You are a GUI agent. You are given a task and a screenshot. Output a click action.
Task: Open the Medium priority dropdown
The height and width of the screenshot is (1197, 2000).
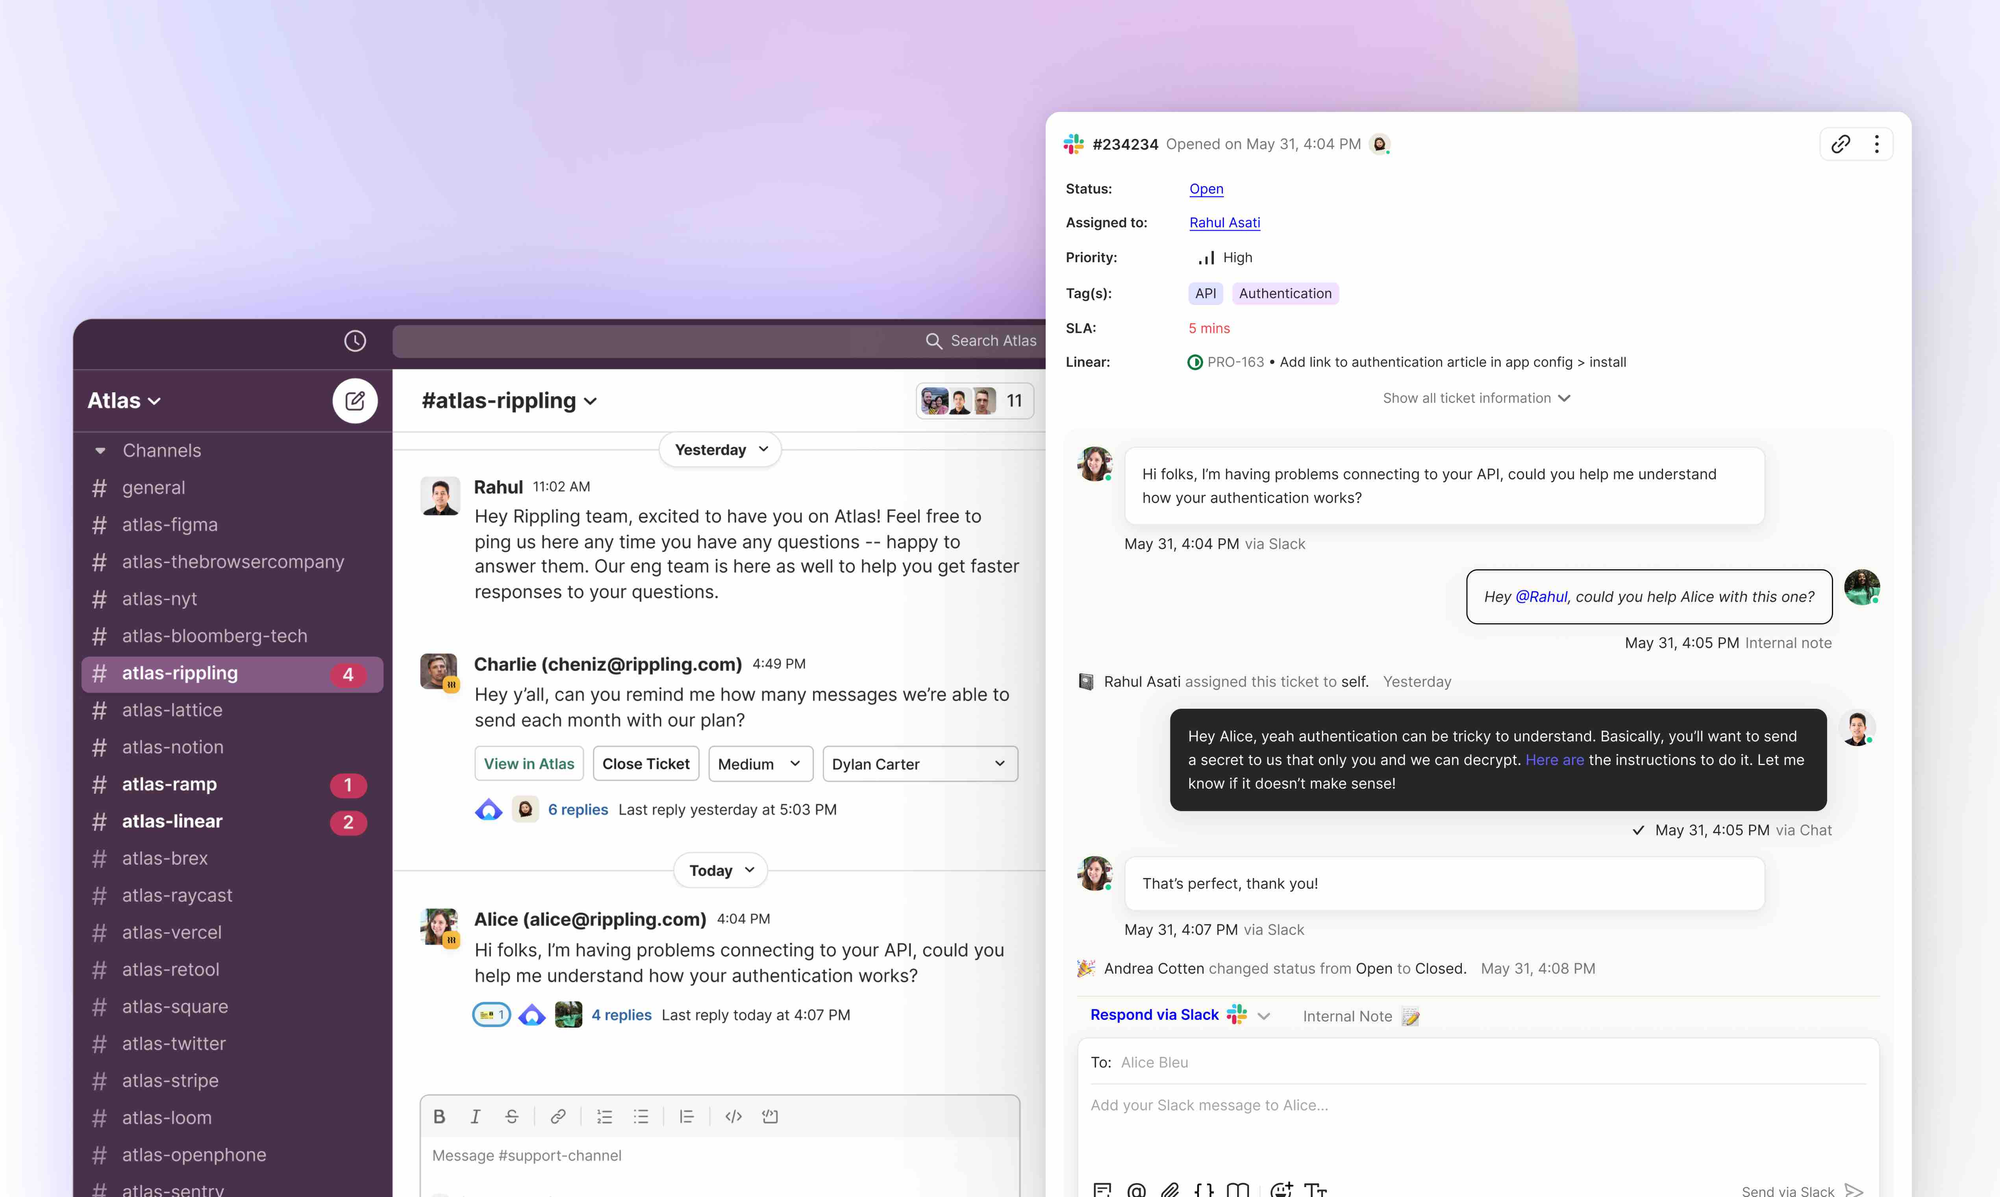click(760, 764)
